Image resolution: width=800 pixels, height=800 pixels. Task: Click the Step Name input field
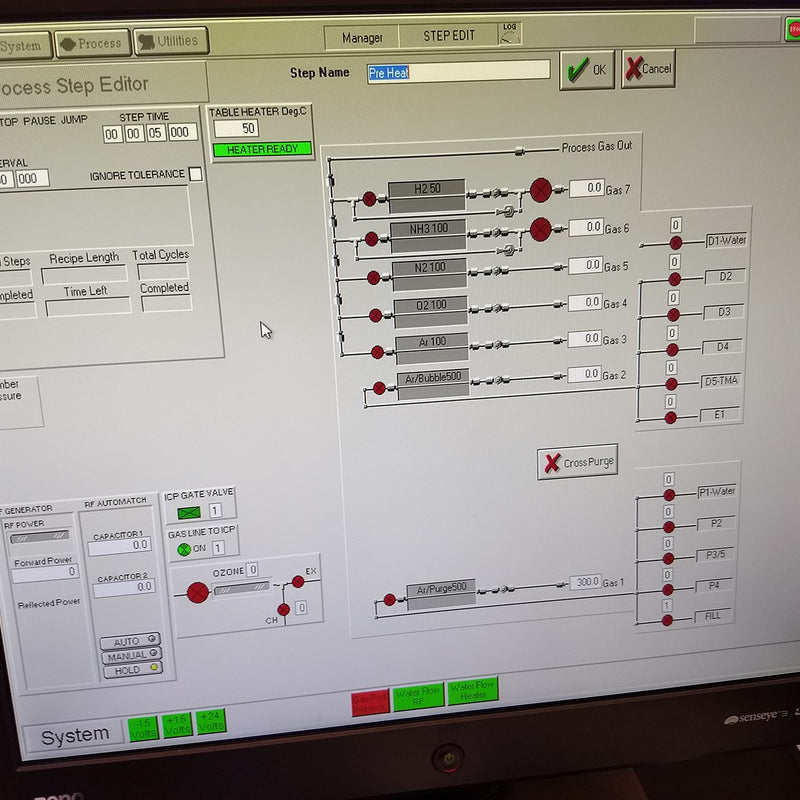[x=458, y=71]
